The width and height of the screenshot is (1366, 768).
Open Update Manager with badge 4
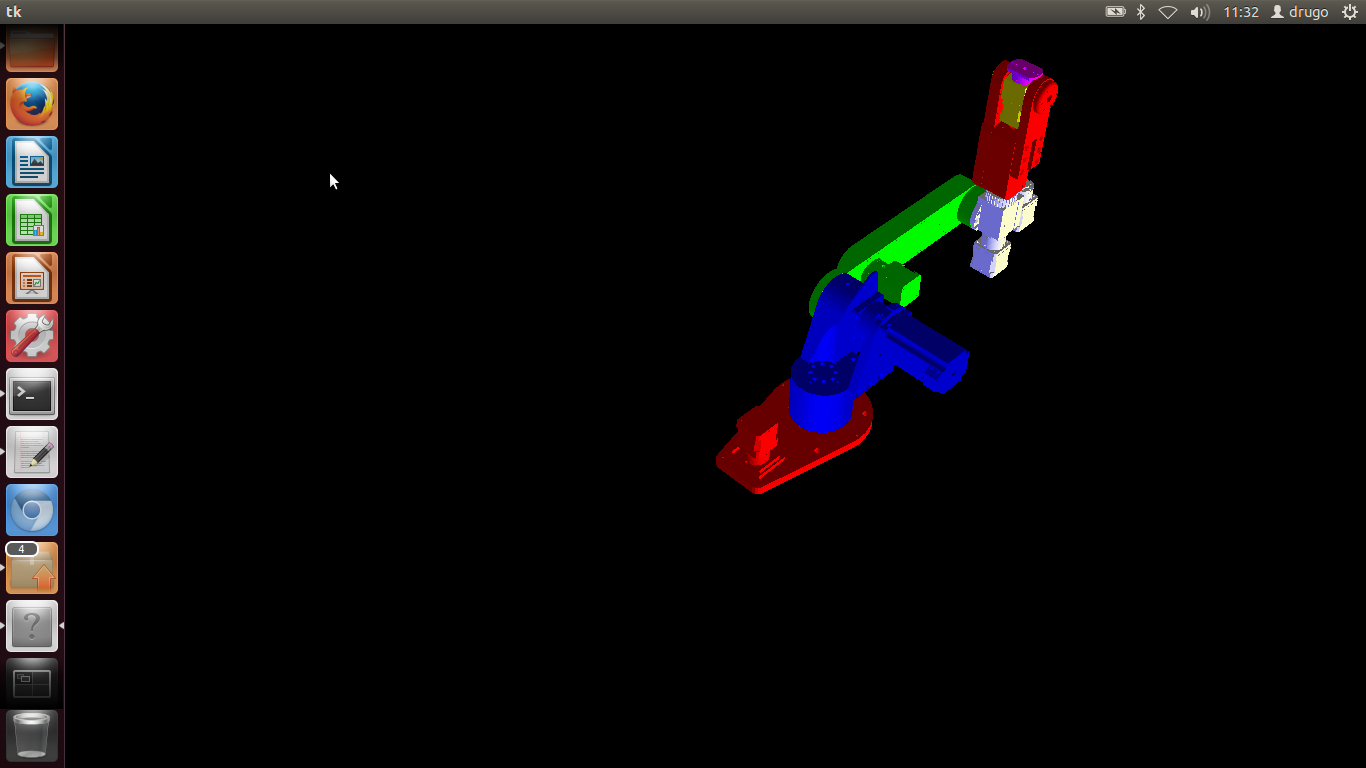[32, 568]
